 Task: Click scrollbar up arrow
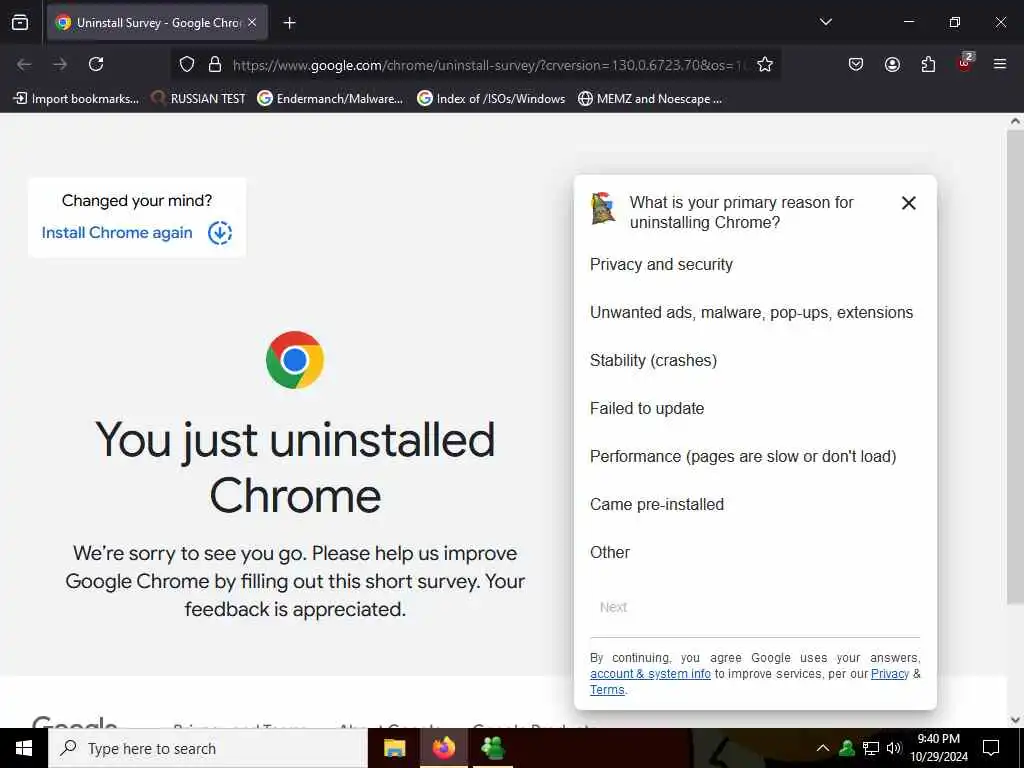pyautogui.click(x=1015, y=121)
